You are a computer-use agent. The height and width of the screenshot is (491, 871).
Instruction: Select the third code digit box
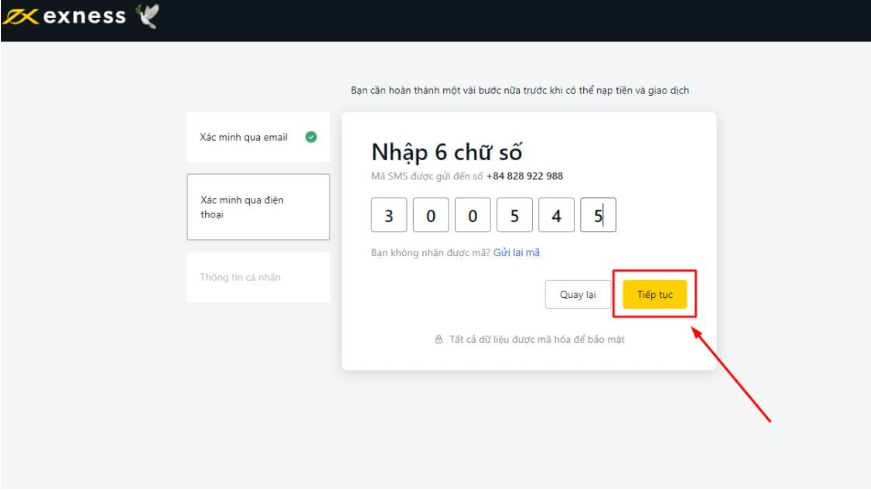point(472,215)
